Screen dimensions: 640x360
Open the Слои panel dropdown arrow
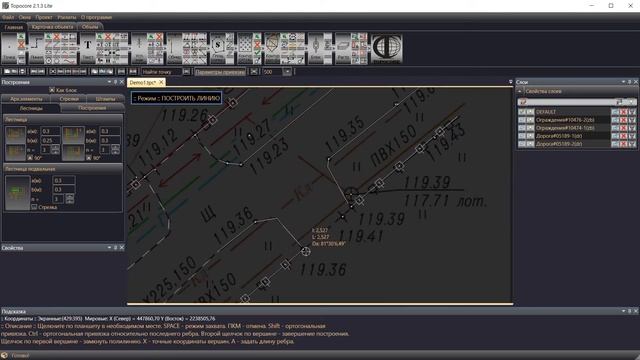click(x=623, y=82)
